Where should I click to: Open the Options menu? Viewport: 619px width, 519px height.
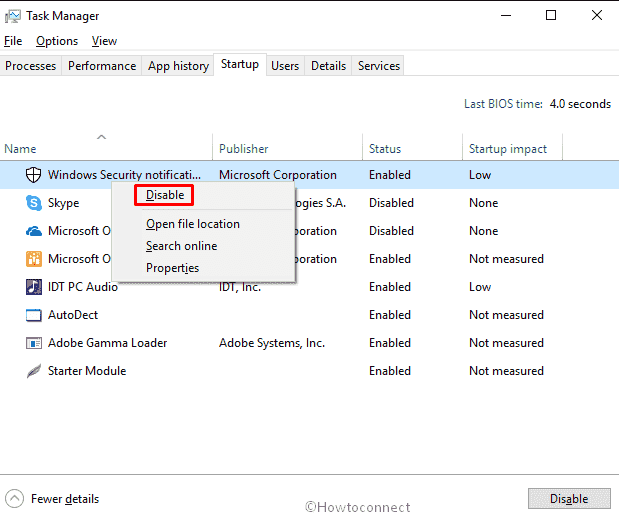tap(57, 41)
